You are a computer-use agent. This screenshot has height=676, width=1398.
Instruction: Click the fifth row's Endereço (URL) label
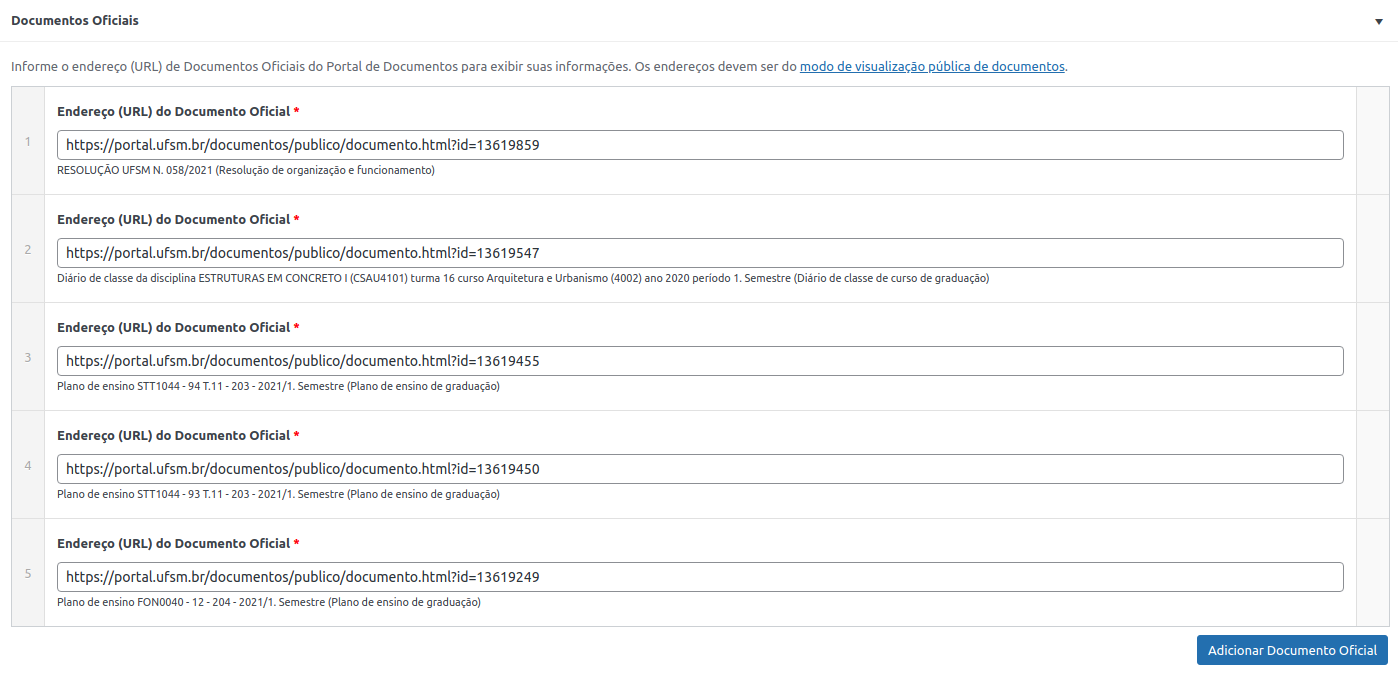click(174, 544)
